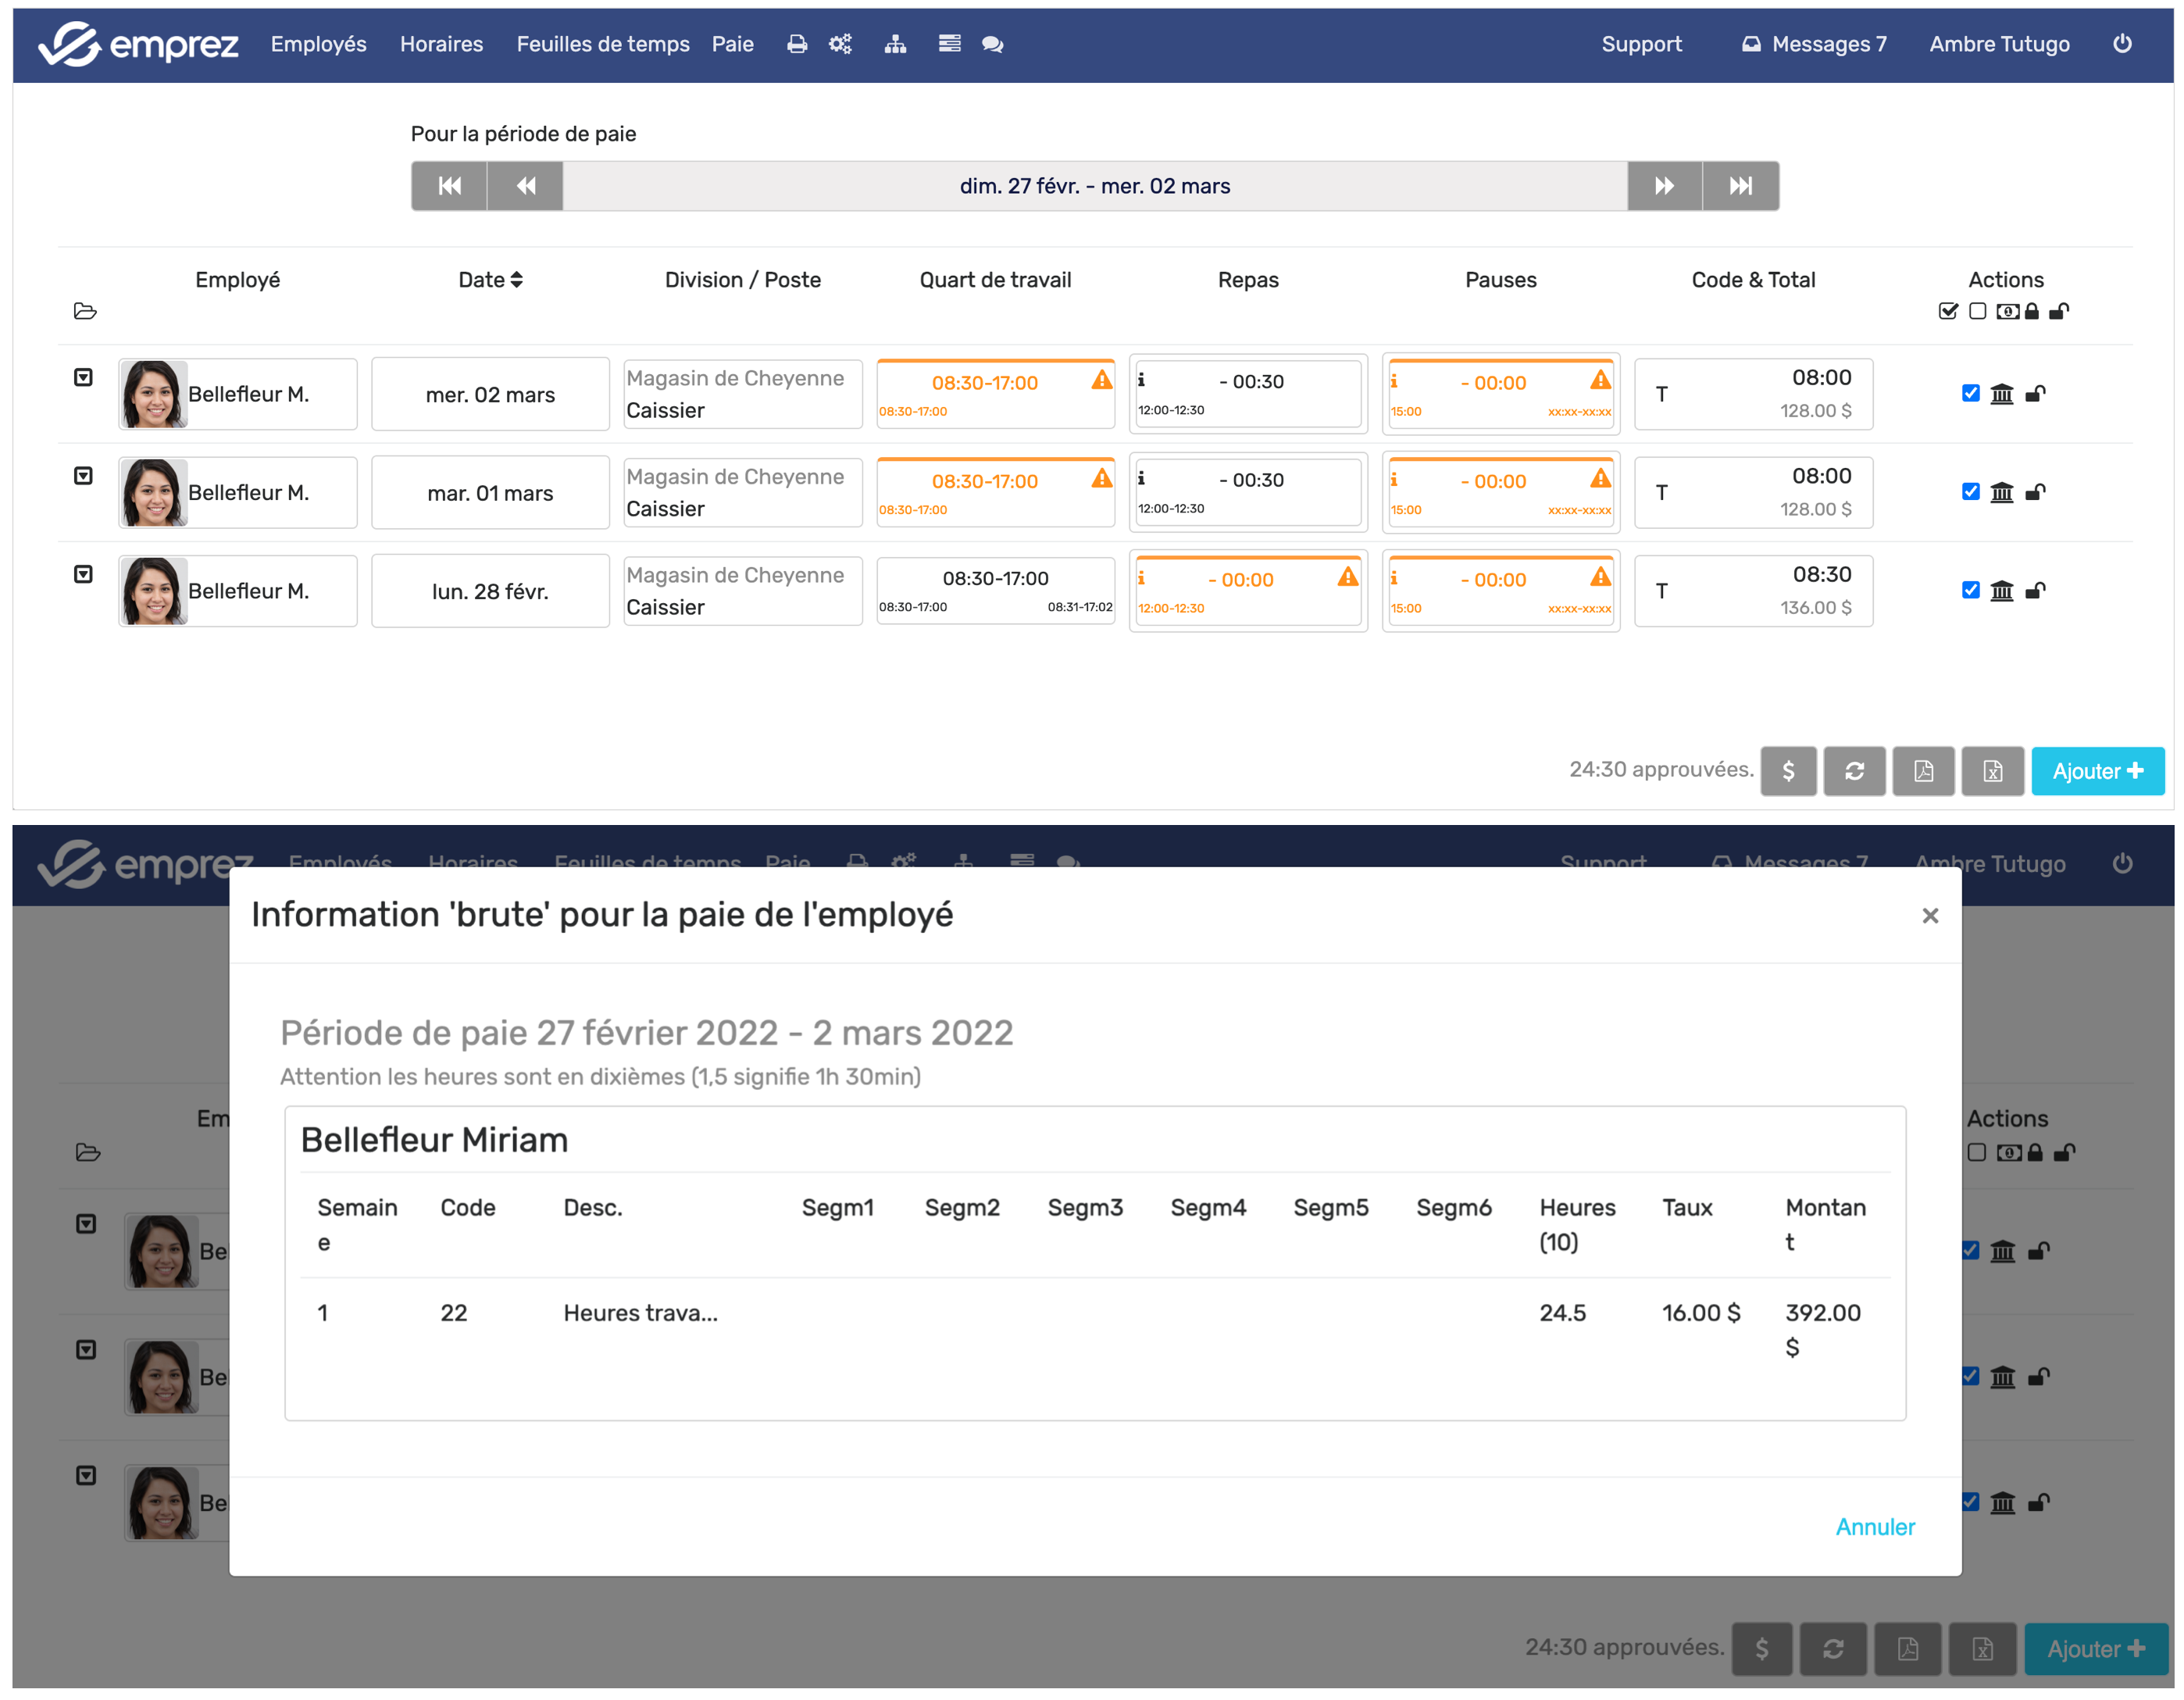The width and height of the screenshot is (2184, 1700).
Task: Open the Feuilles de temps menu
Action: point(602,44)
